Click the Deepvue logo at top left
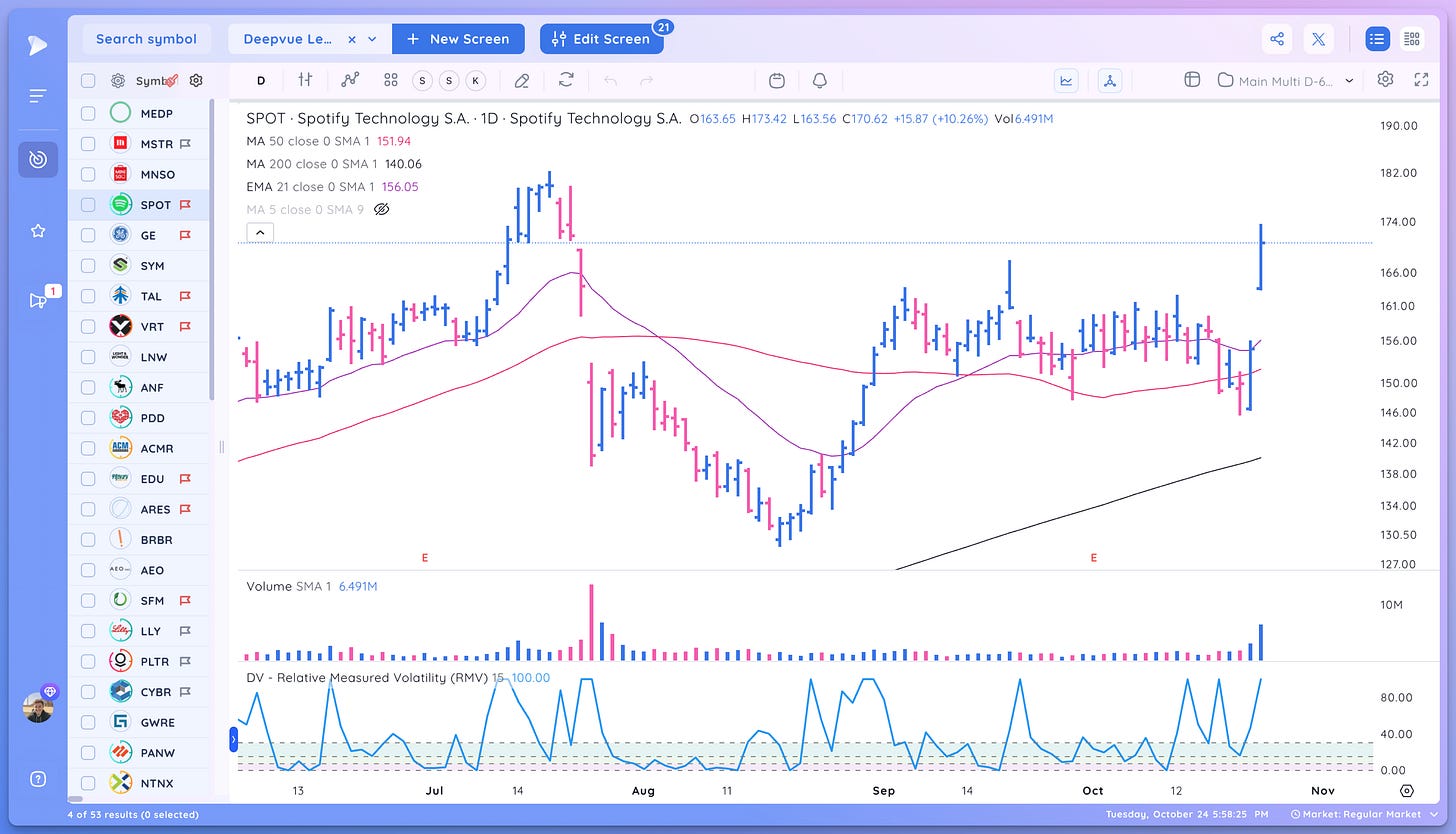This screenshot has width=1456, height=834. pos(37,44)
